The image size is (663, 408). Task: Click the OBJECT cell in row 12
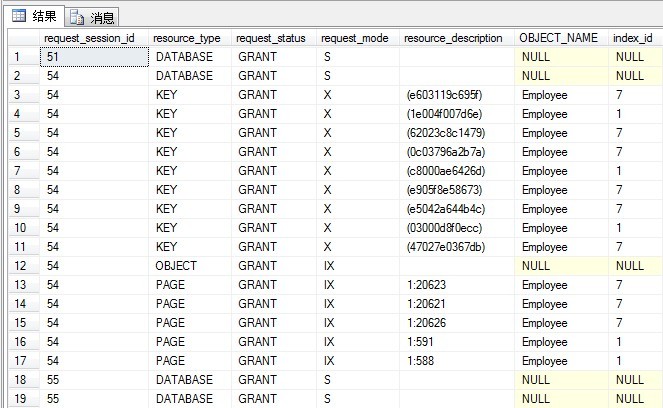click(176, 266)
